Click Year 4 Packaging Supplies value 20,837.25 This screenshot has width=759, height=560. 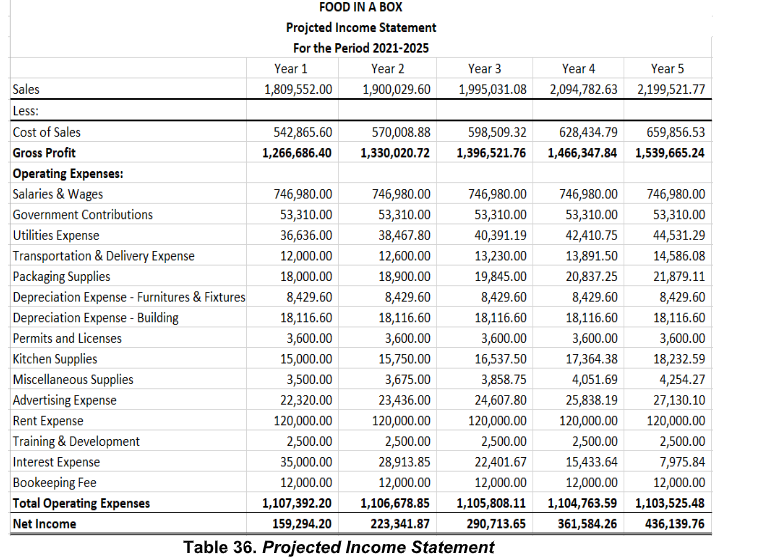(592, 276)
